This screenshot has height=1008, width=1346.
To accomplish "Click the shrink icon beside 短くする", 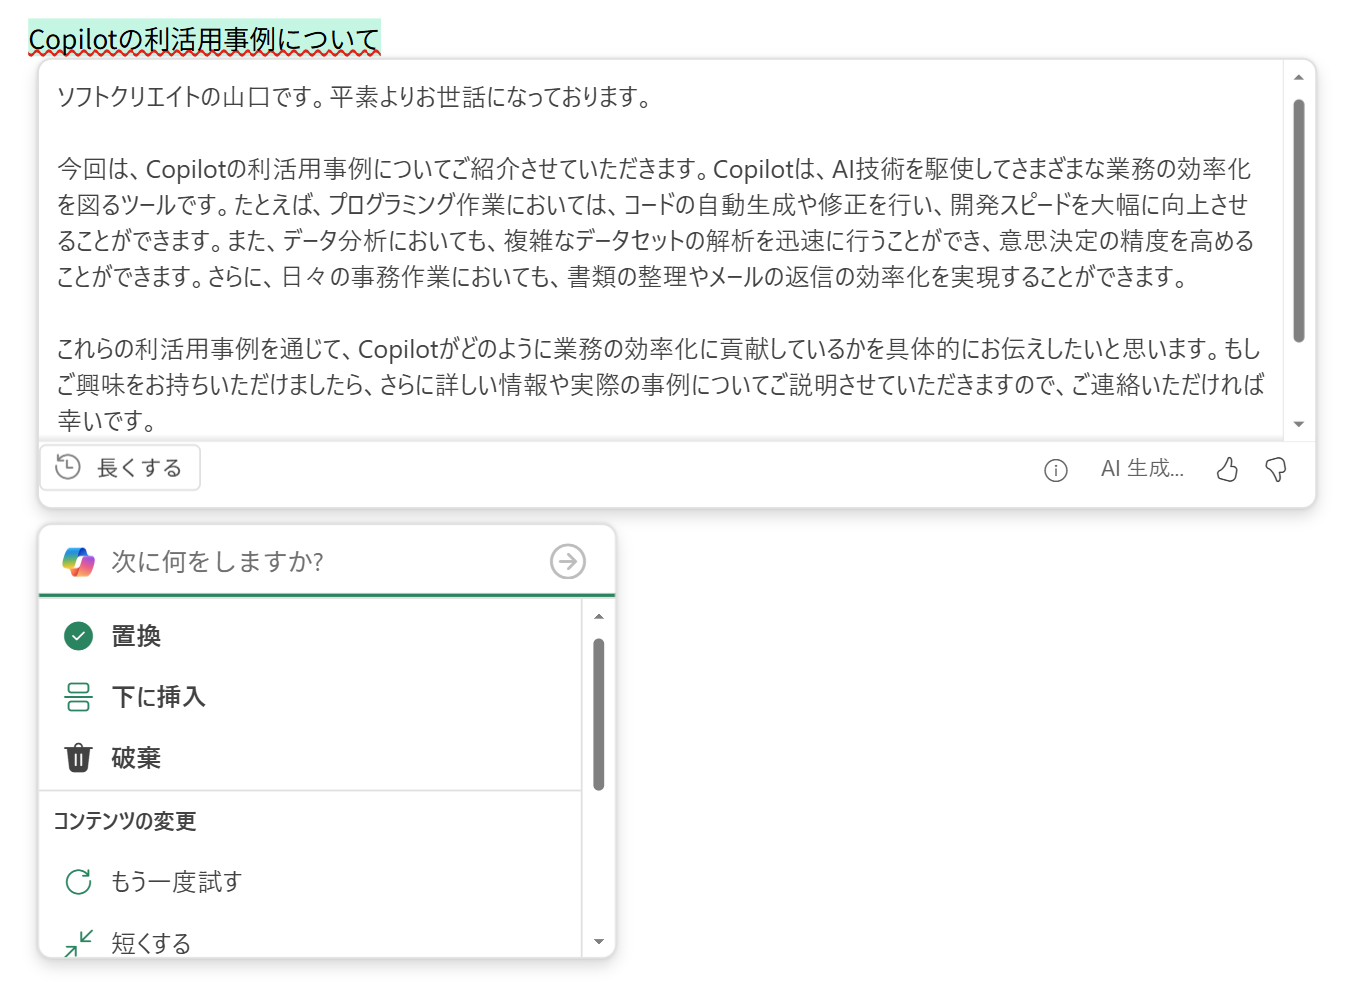I will [x=78, y=941].
